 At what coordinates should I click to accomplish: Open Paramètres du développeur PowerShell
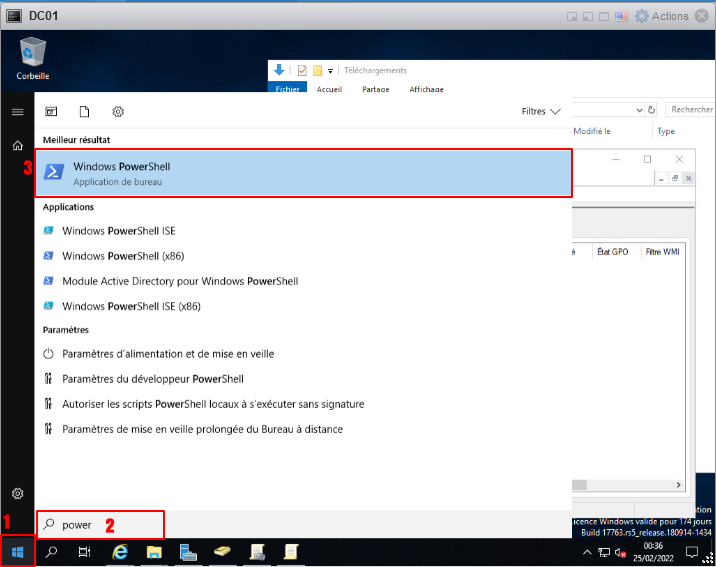pos(152,379)
